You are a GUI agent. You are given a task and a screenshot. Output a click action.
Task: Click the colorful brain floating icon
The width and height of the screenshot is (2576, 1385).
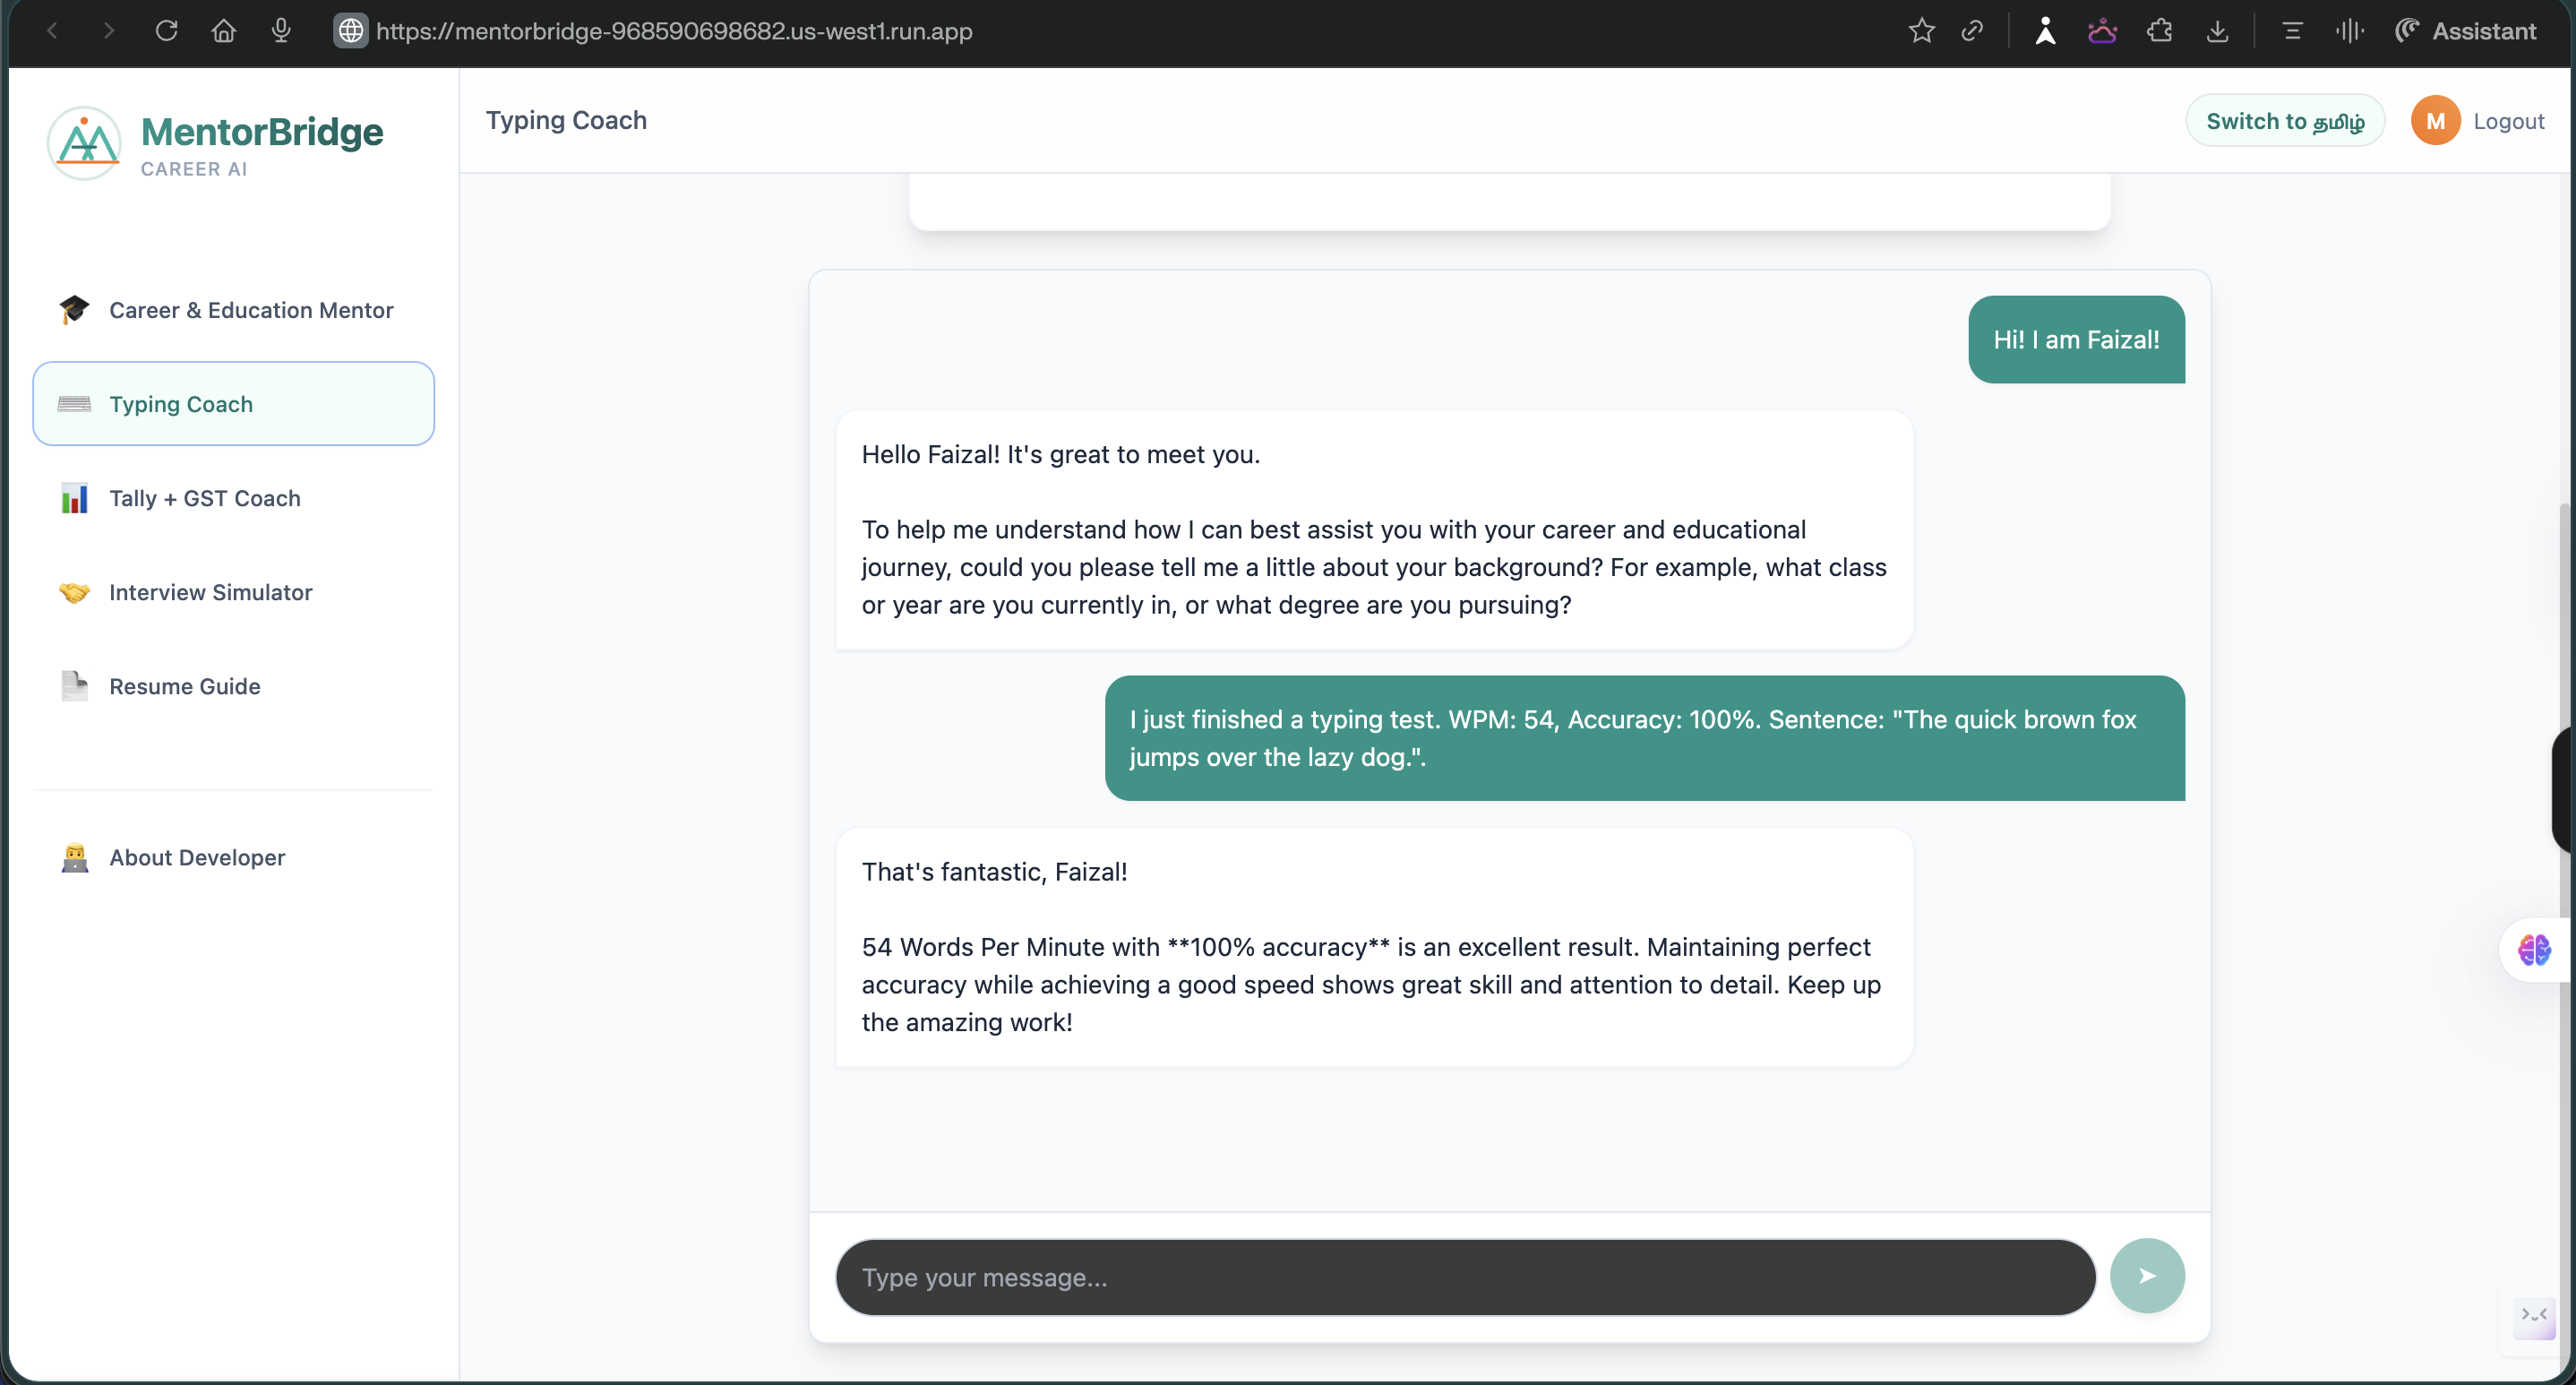(x=2533, y=949)
